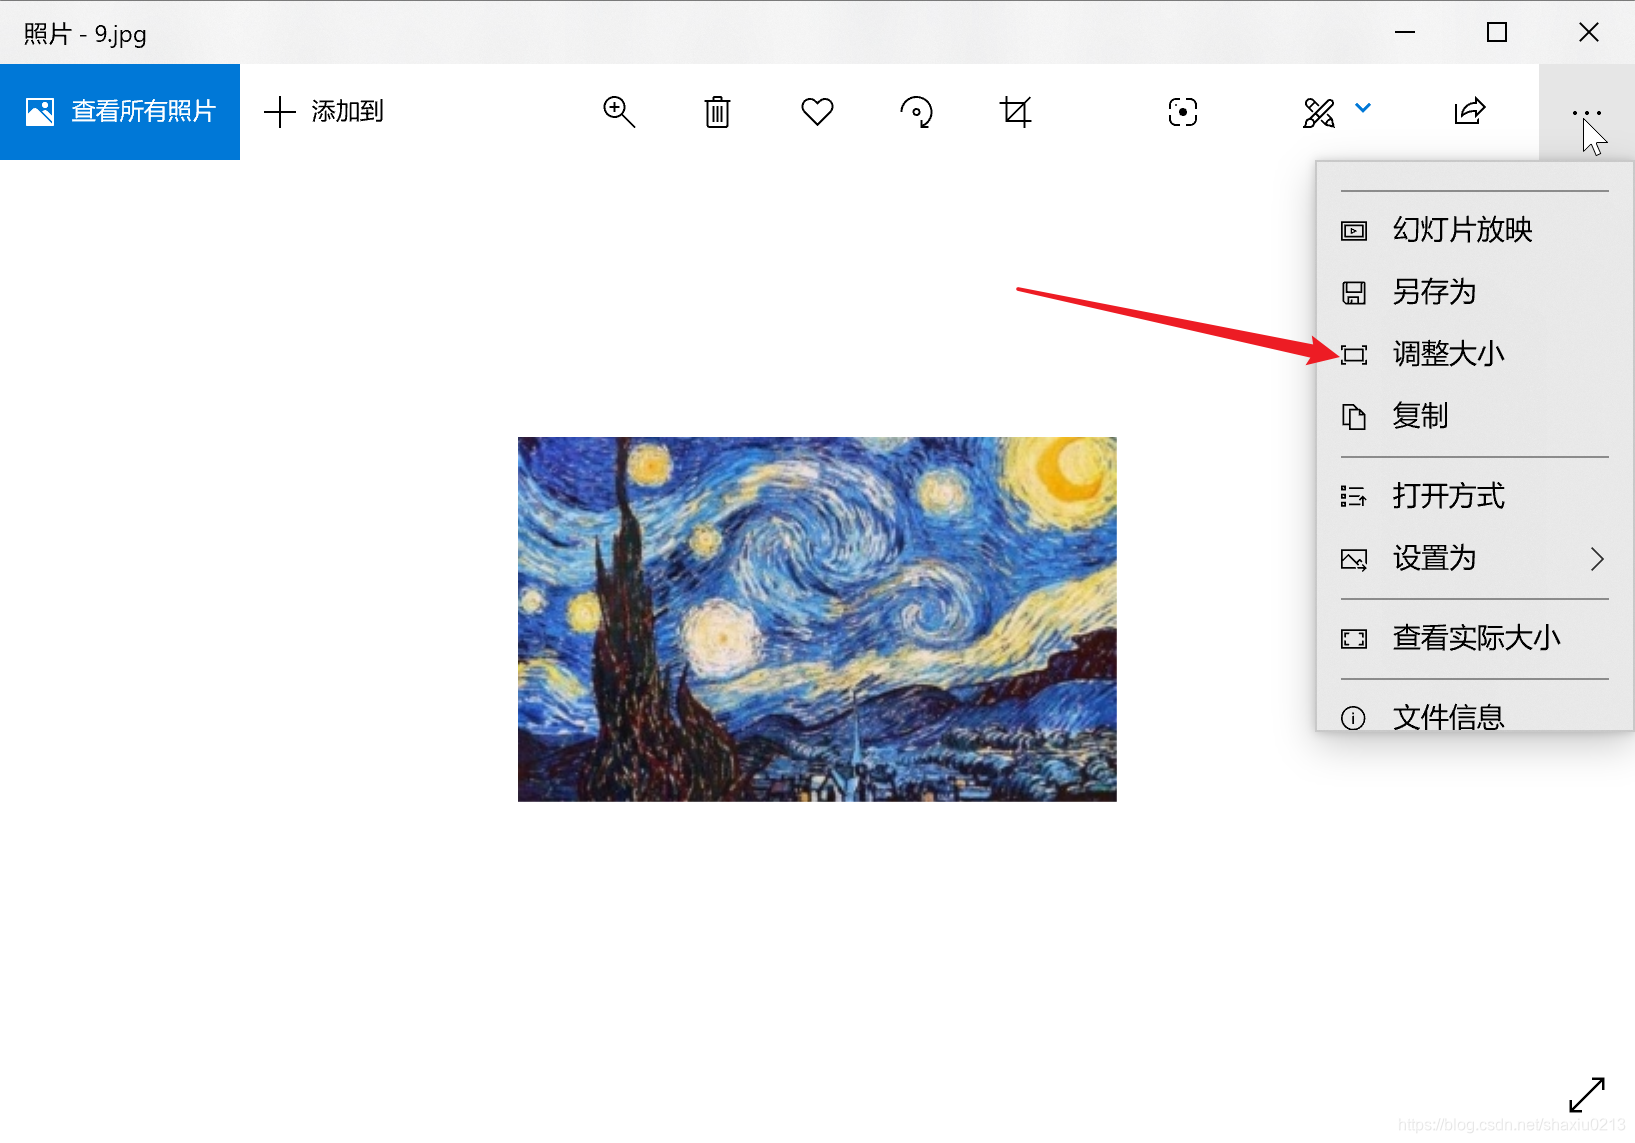Click the 添加到 add-to button

click(324, 112)
